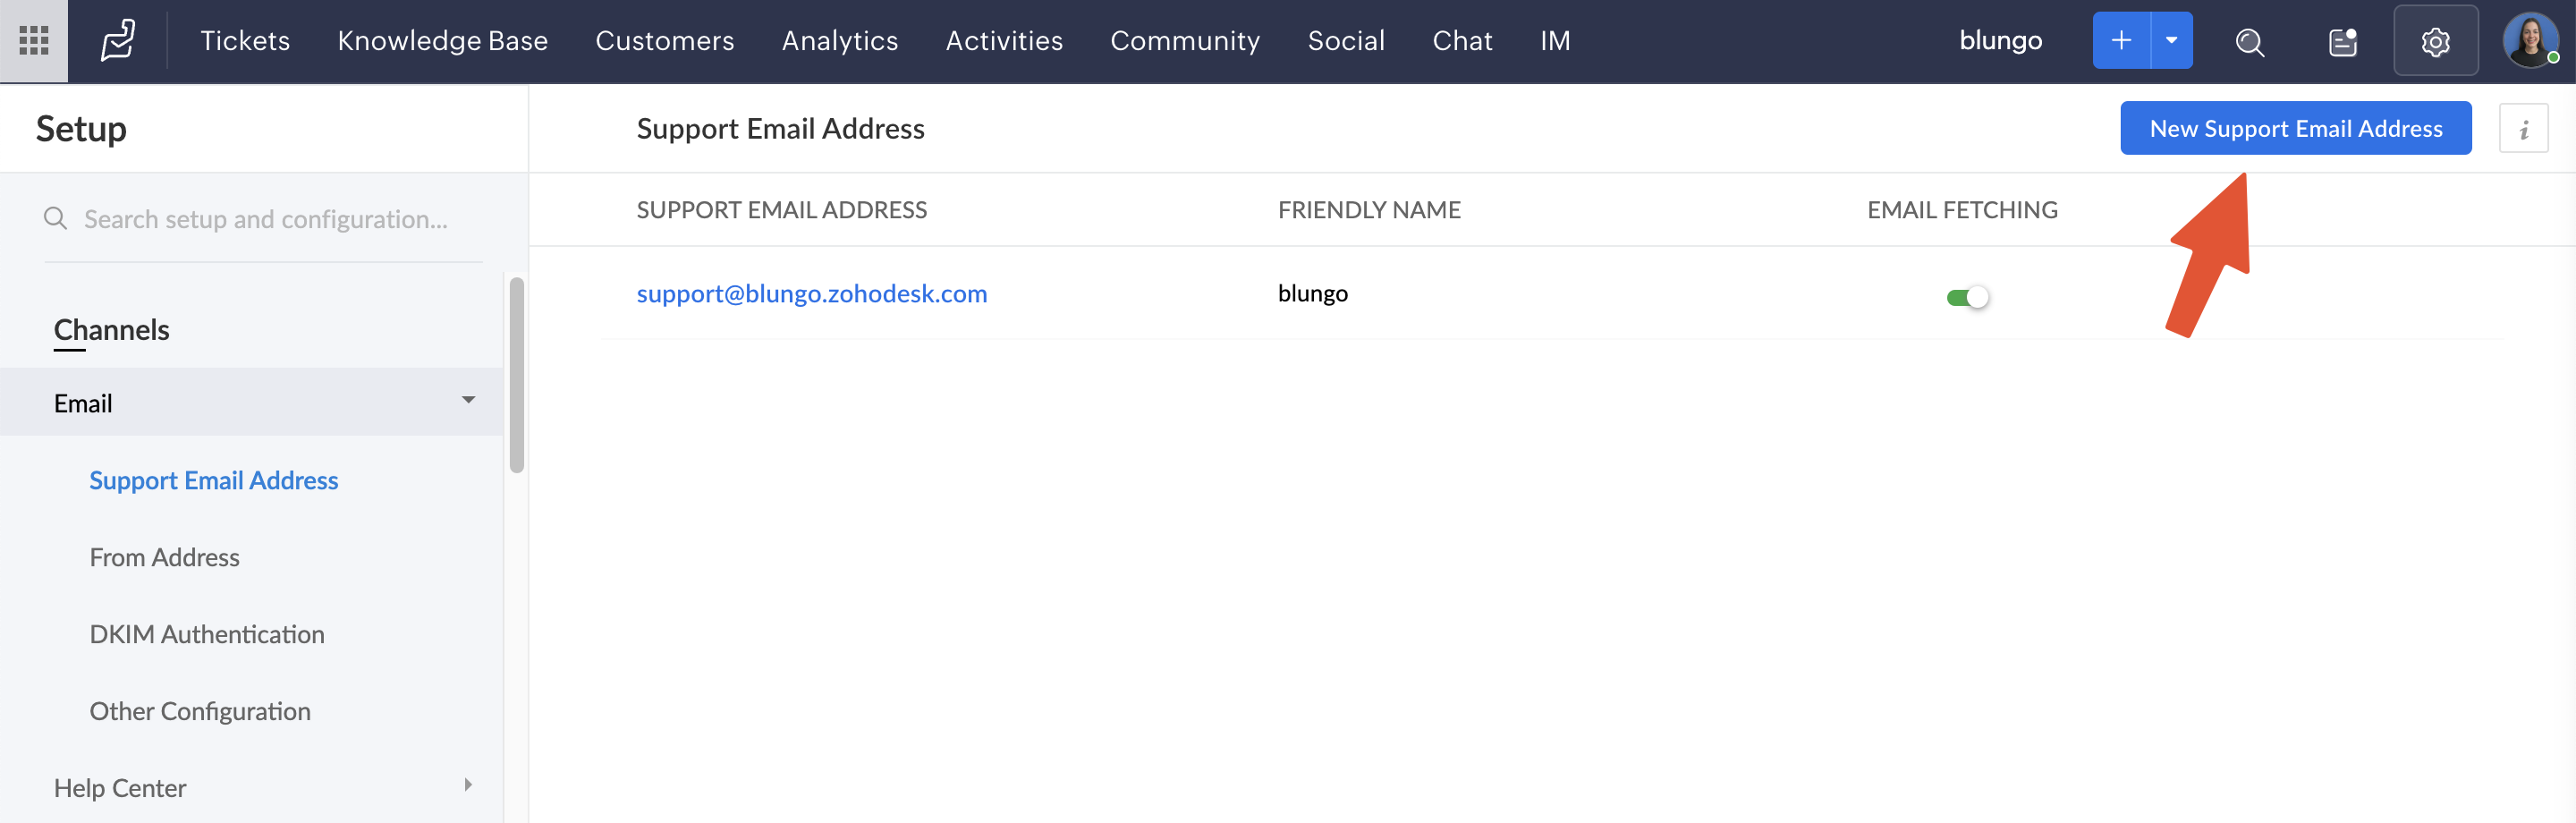Switch to the Analytics tab
Screen dimensions: 2576x823
click(x=840, y=41)
